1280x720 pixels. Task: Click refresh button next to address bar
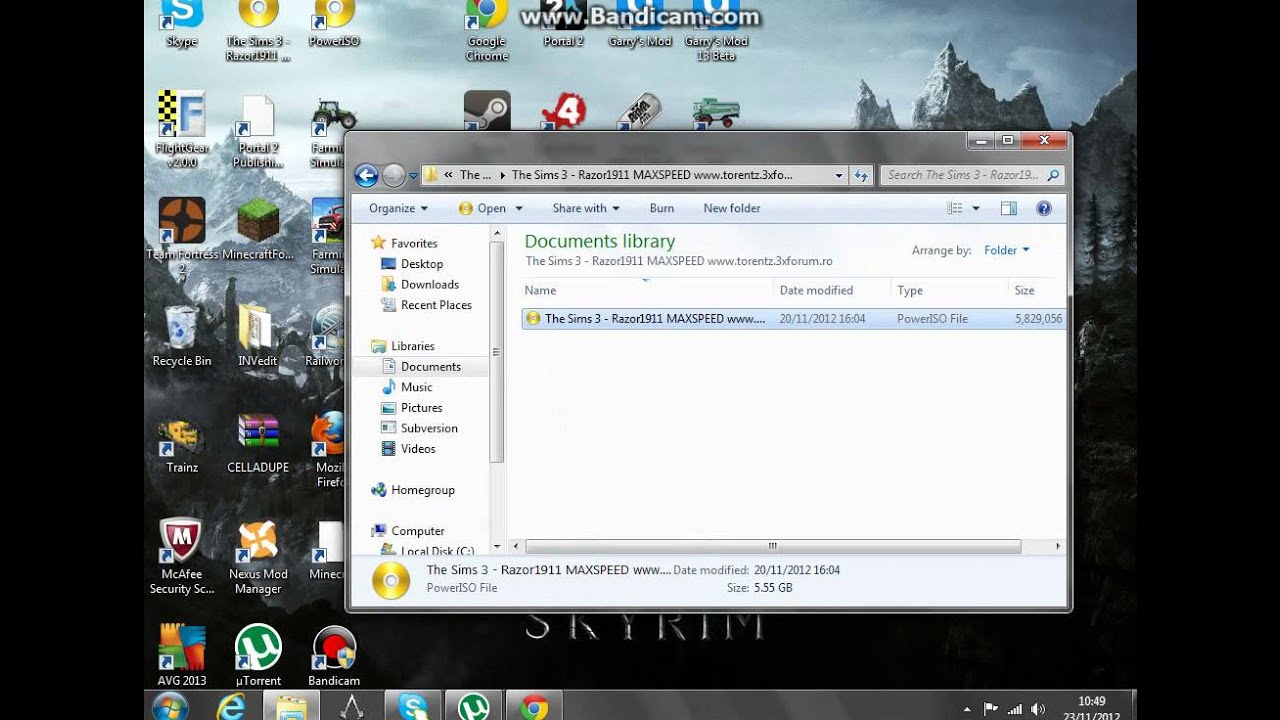(861, 175)
